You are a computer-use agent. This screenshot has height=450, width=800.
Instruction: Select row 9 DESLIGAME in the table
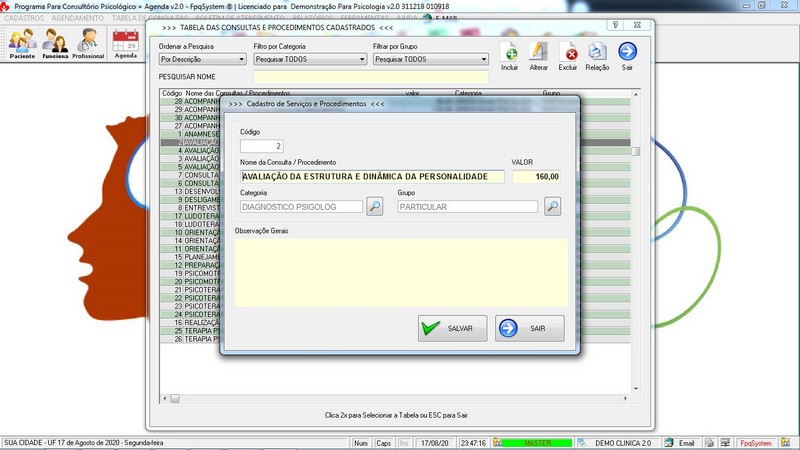[x=190, y=199]
